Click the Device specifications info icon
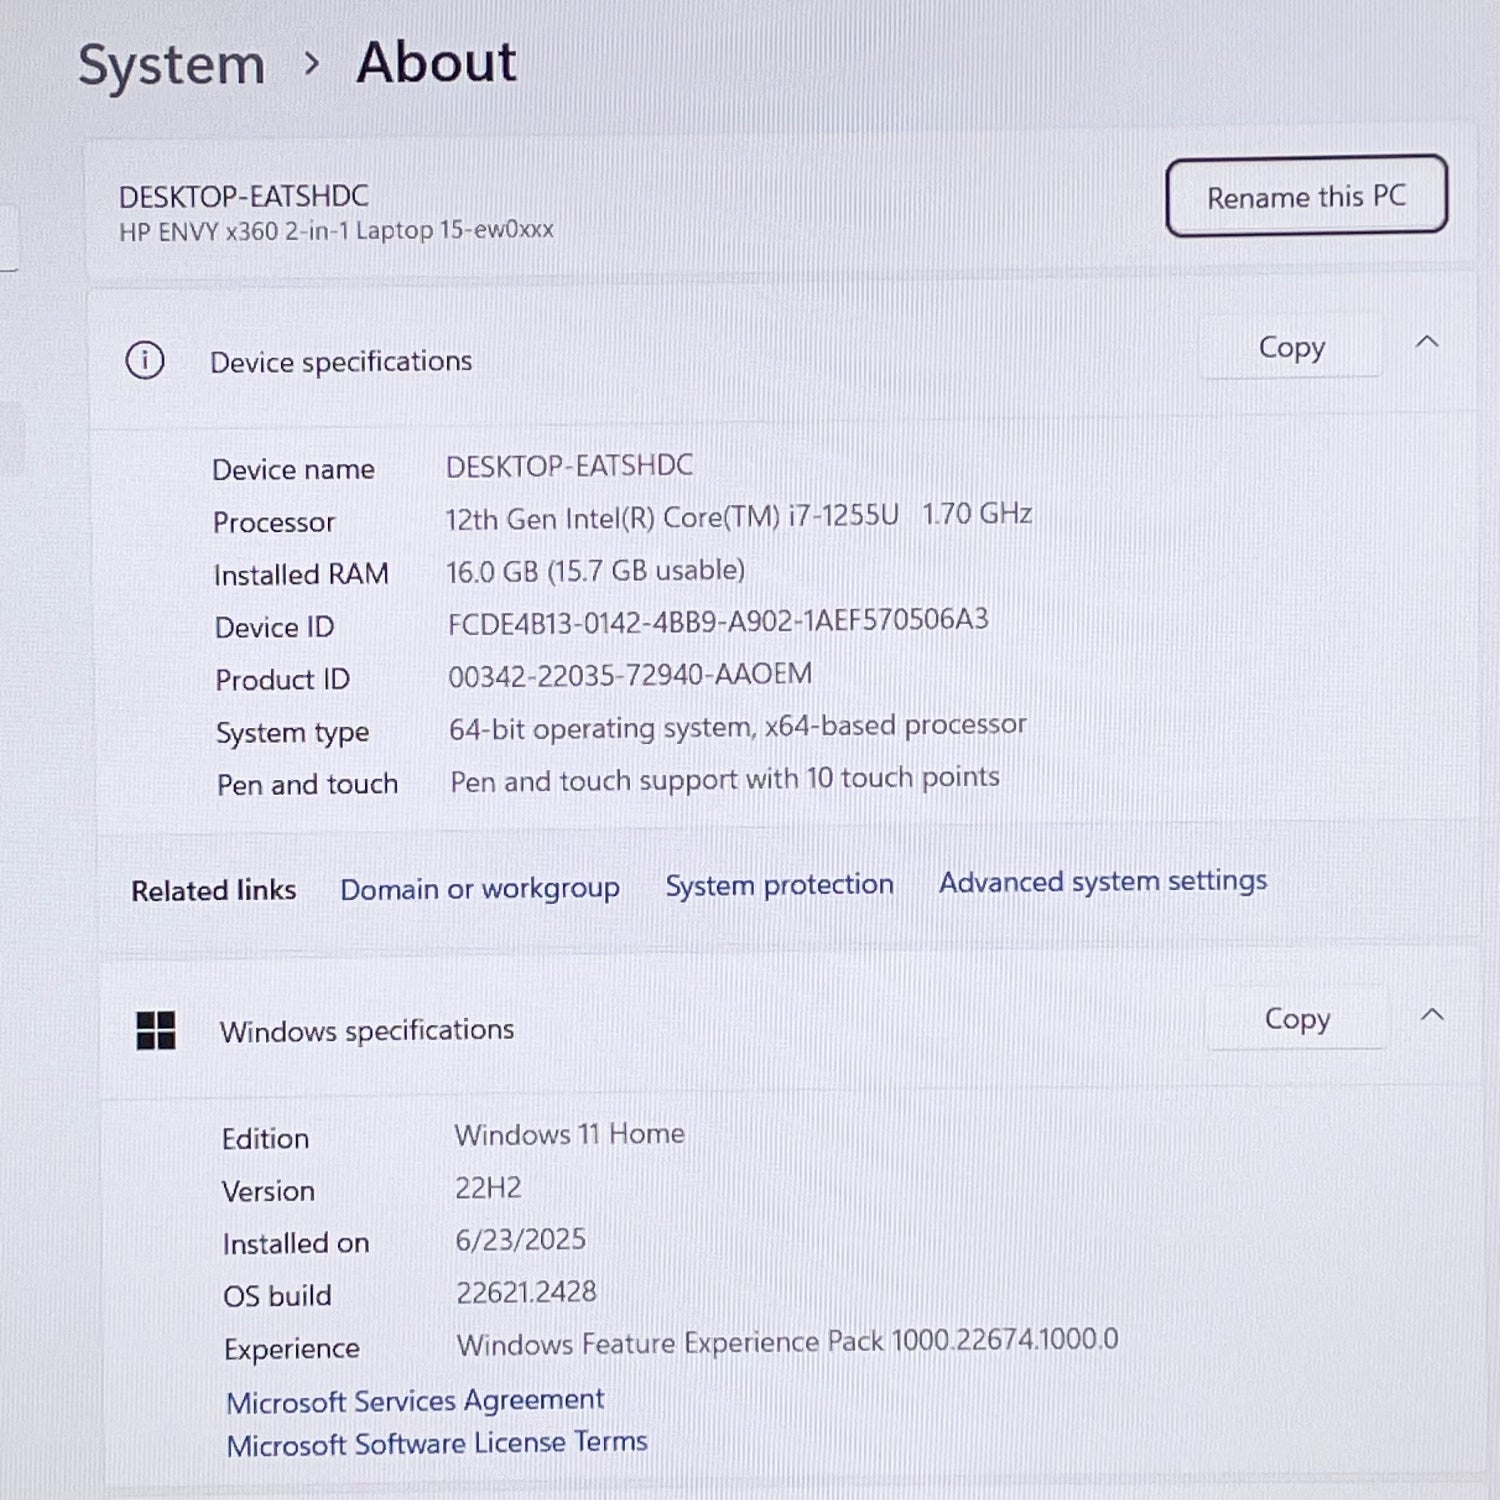Screen dimensions: 1500x1500 (x=146, y=362)
